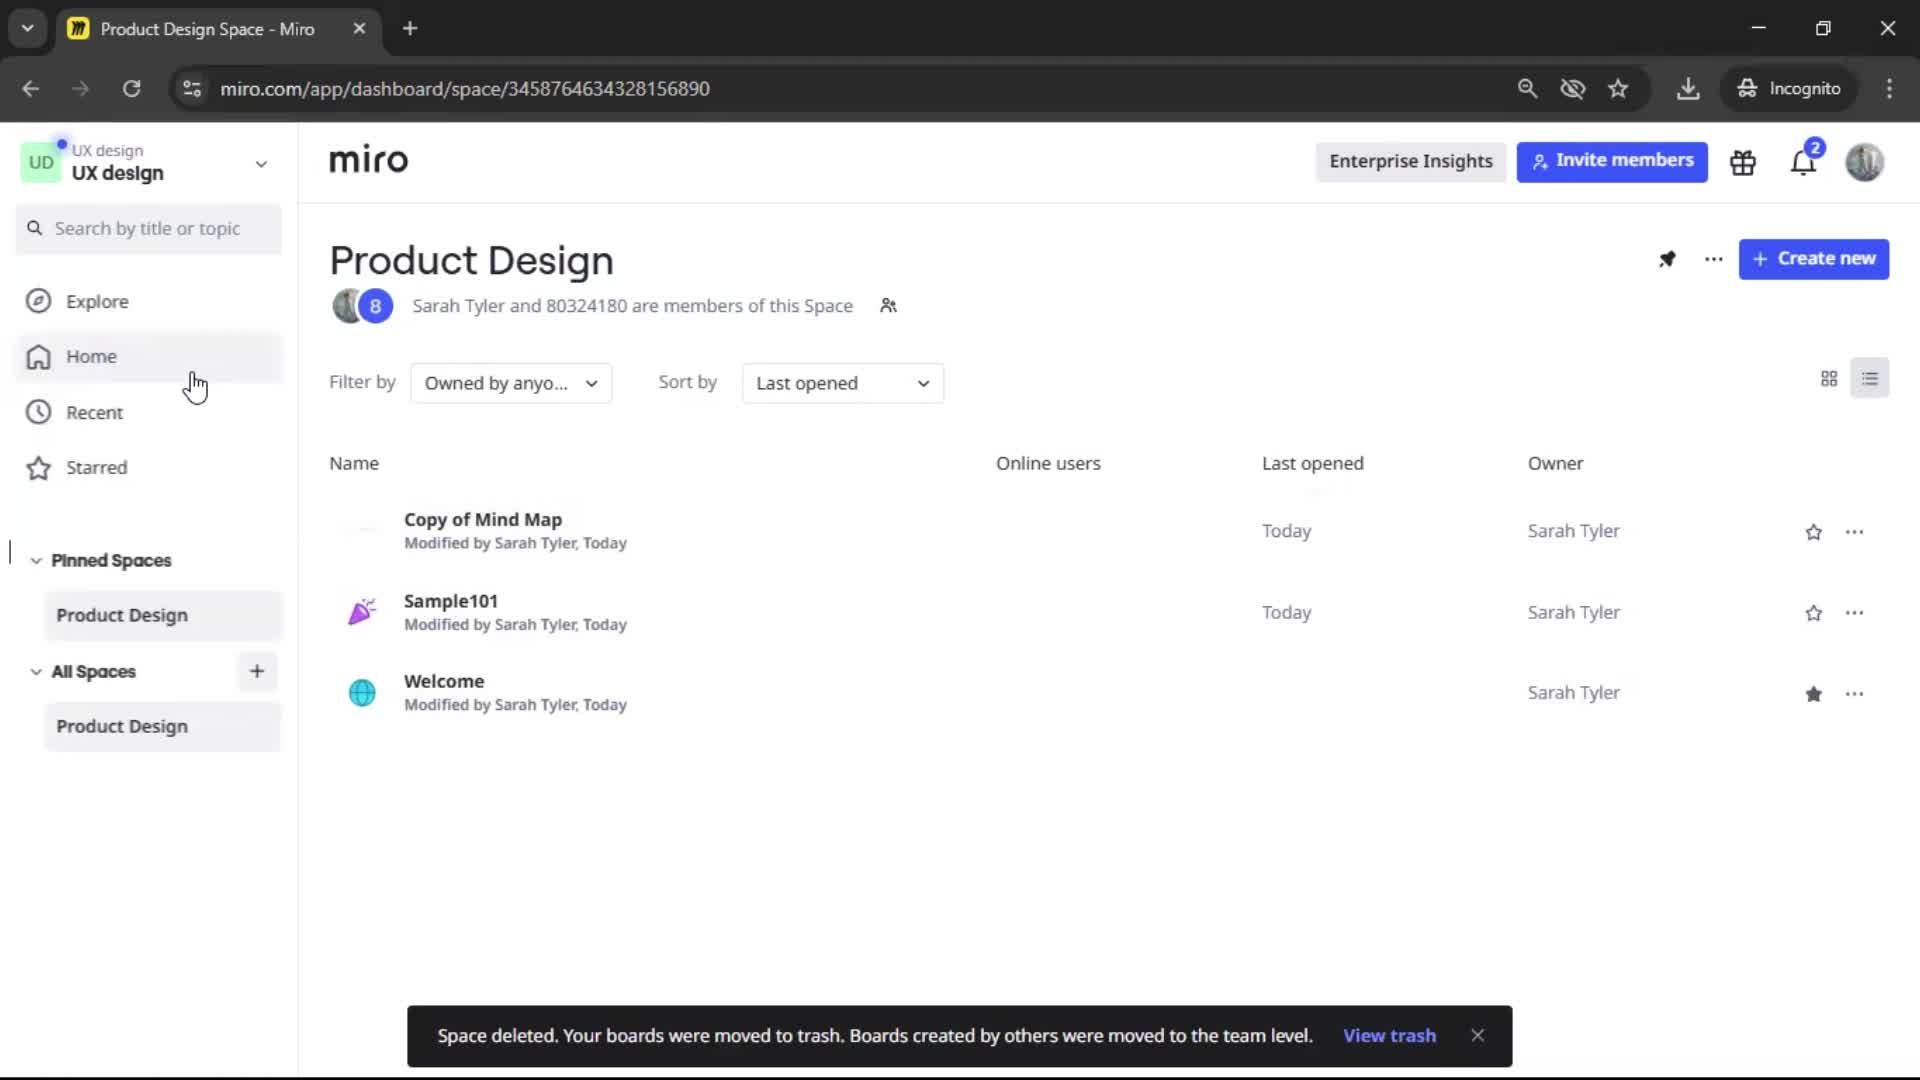The height and width of the screenshot is (1080, 1920).
Task: Click the Online users column header
Action: point(1048,464)
